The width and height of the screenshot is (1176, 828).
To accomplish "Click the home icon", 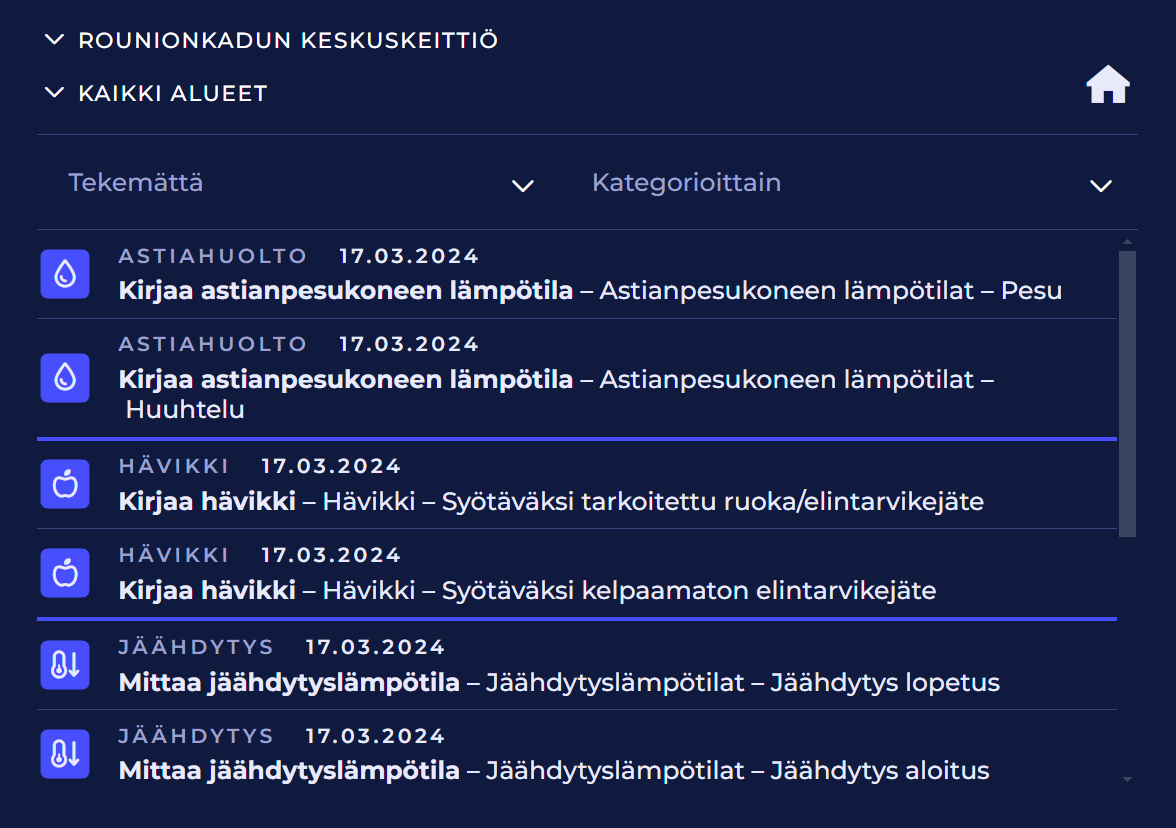I will pos(1108,85).
